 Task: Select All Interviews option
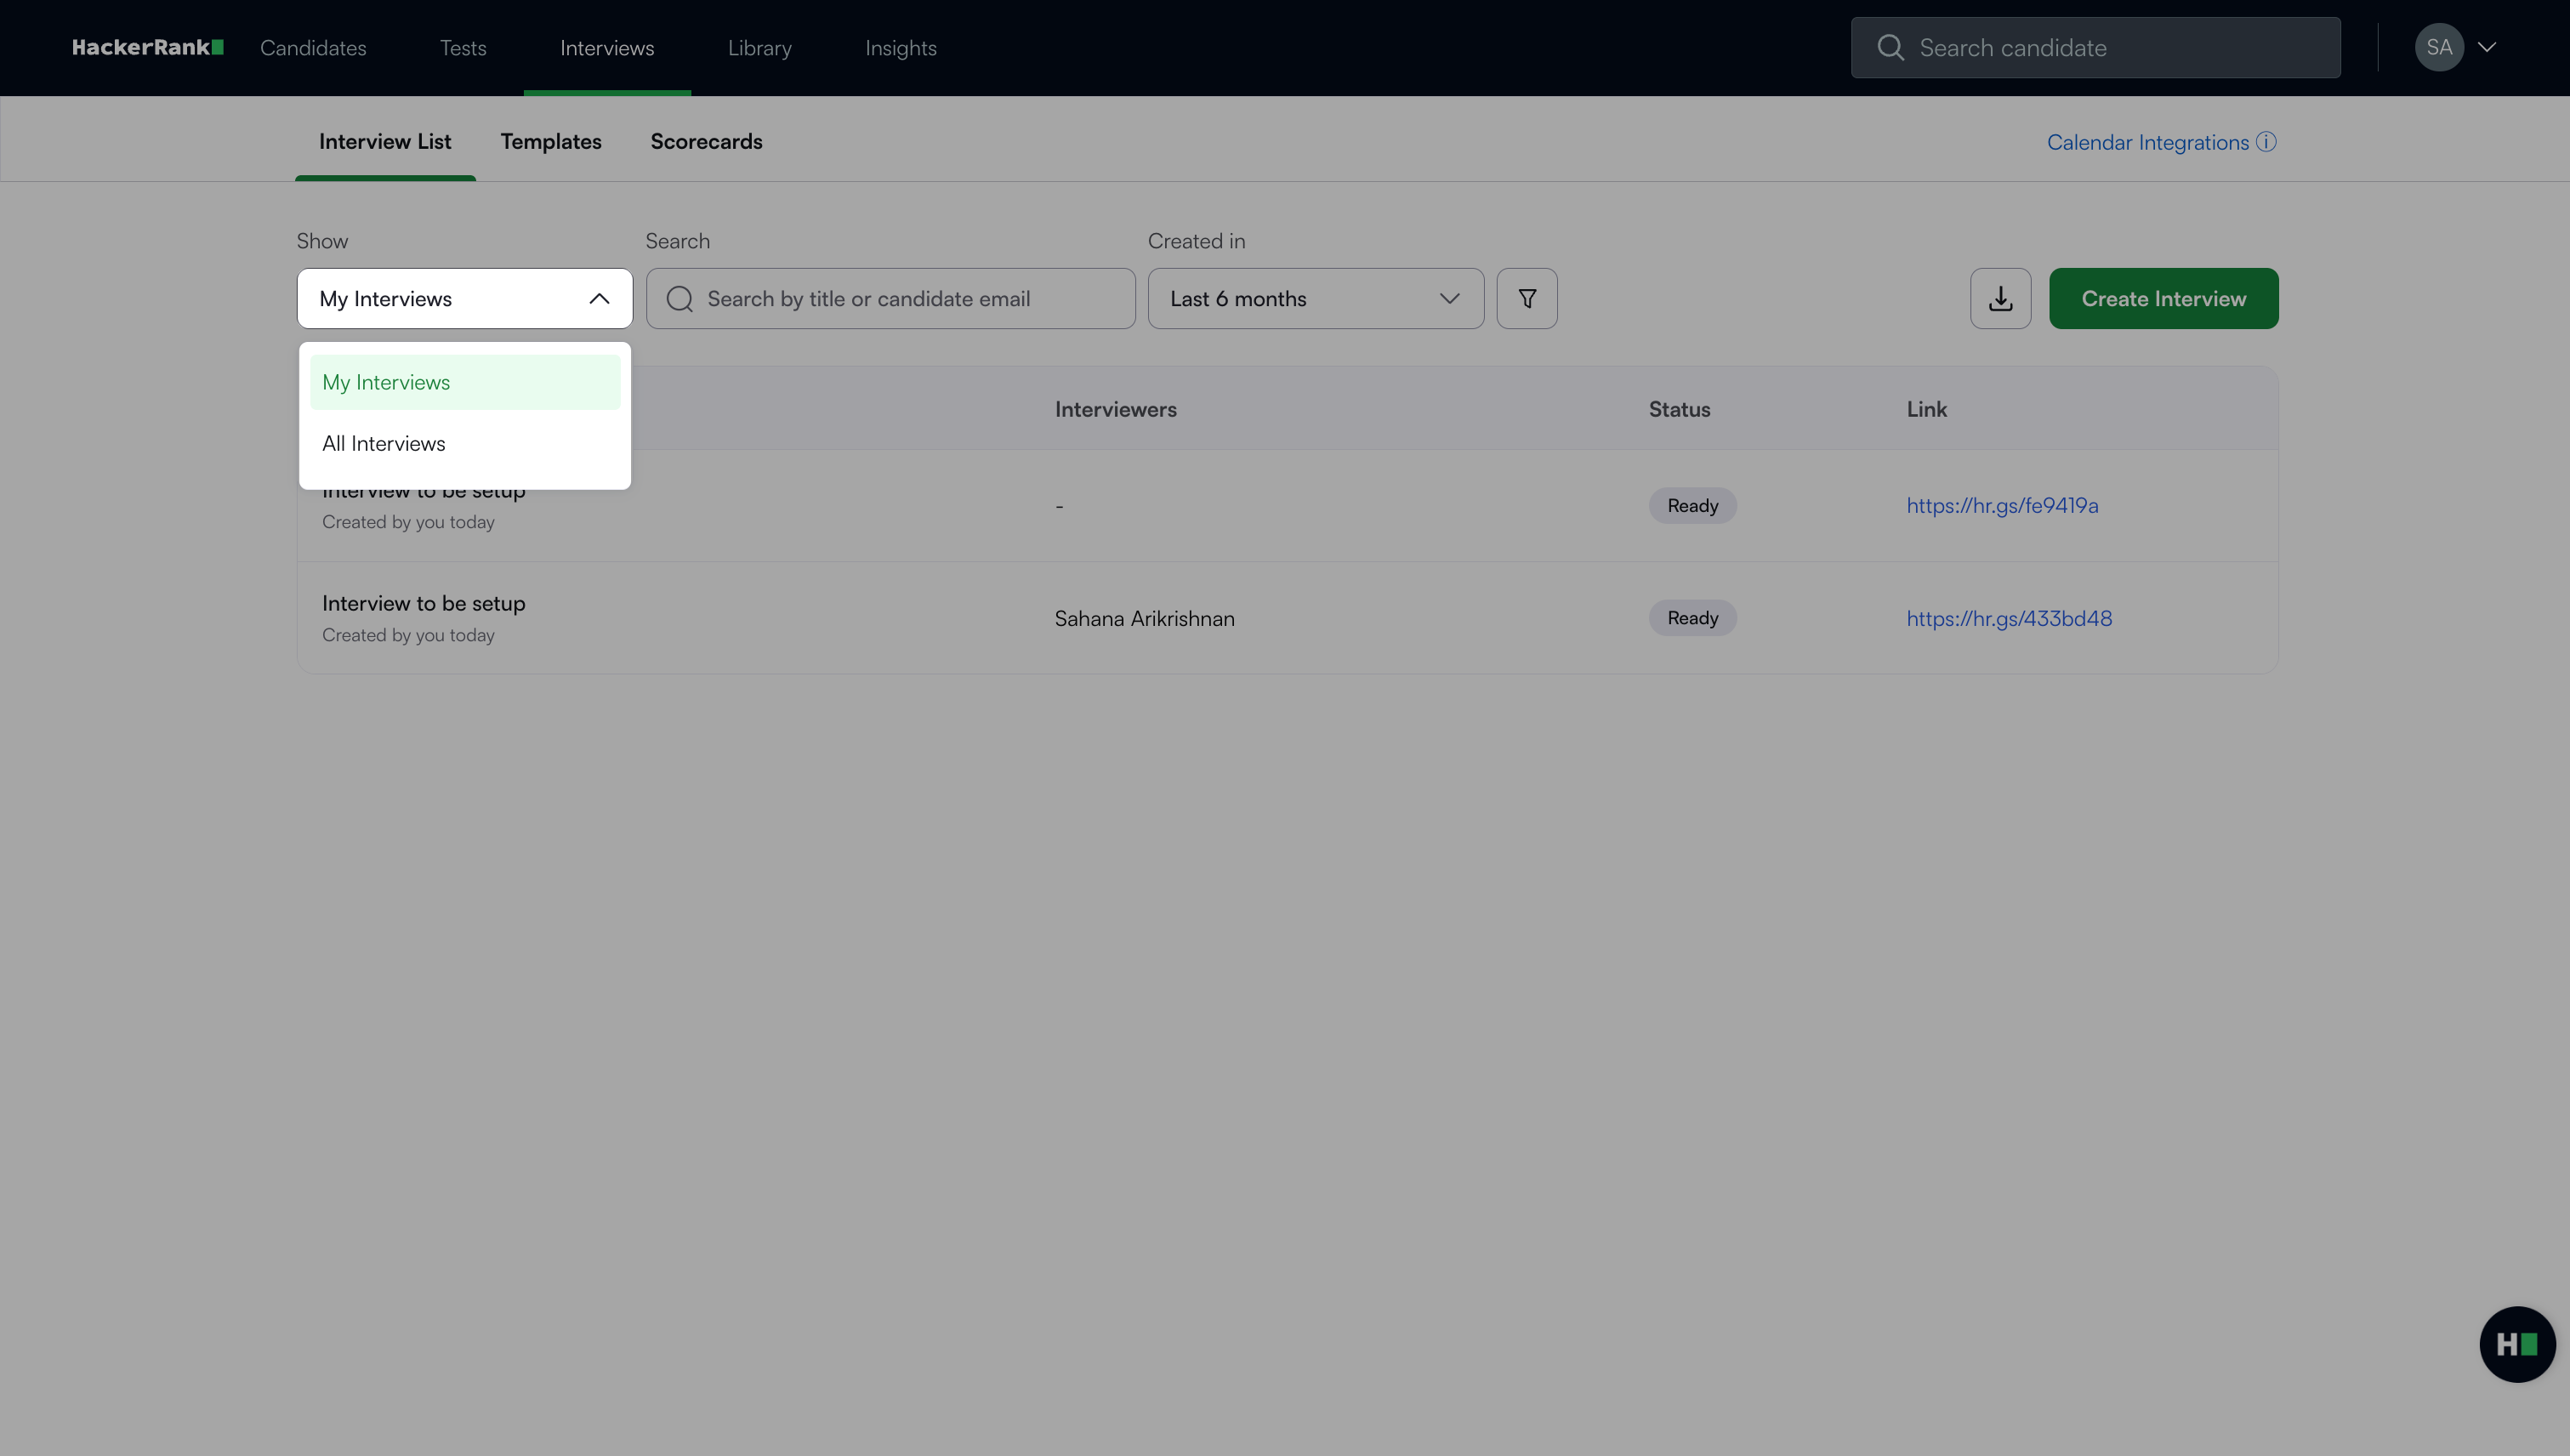[384, 443]
